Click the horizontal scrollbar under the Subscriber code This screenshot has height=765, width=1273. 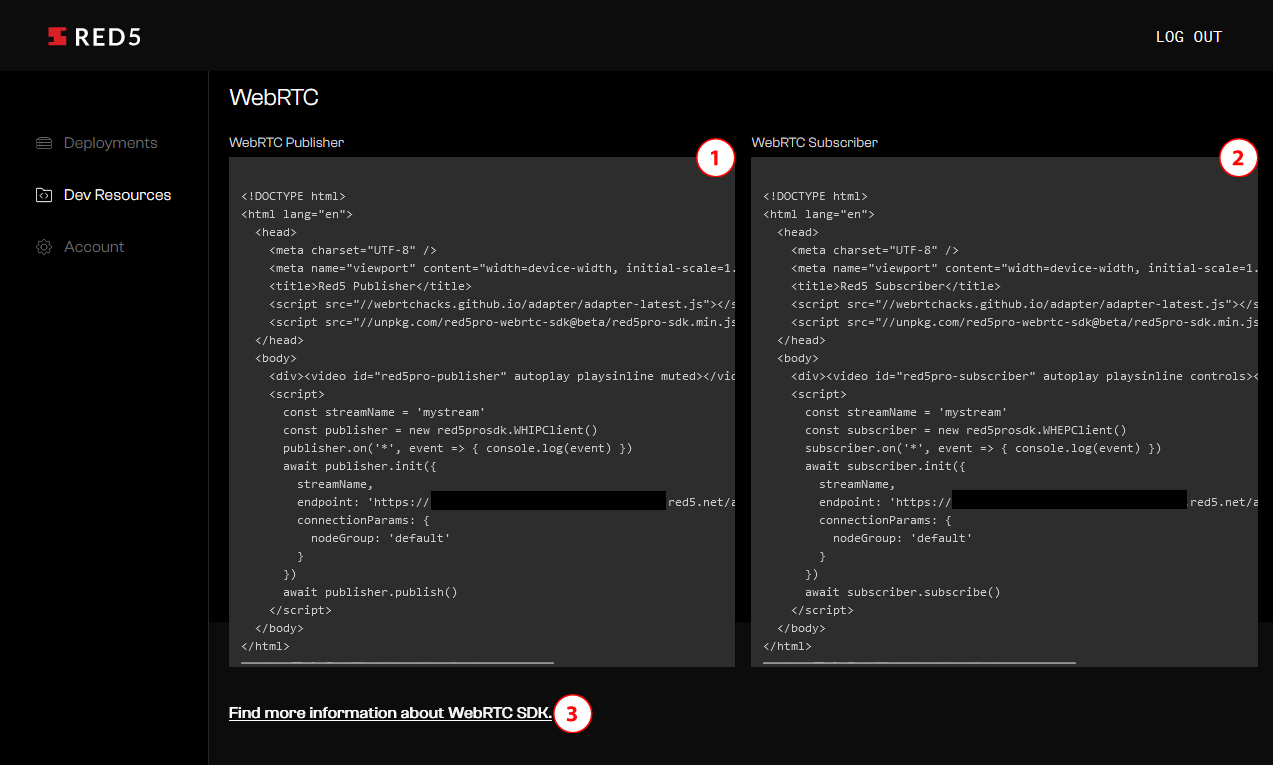[919, 662]
